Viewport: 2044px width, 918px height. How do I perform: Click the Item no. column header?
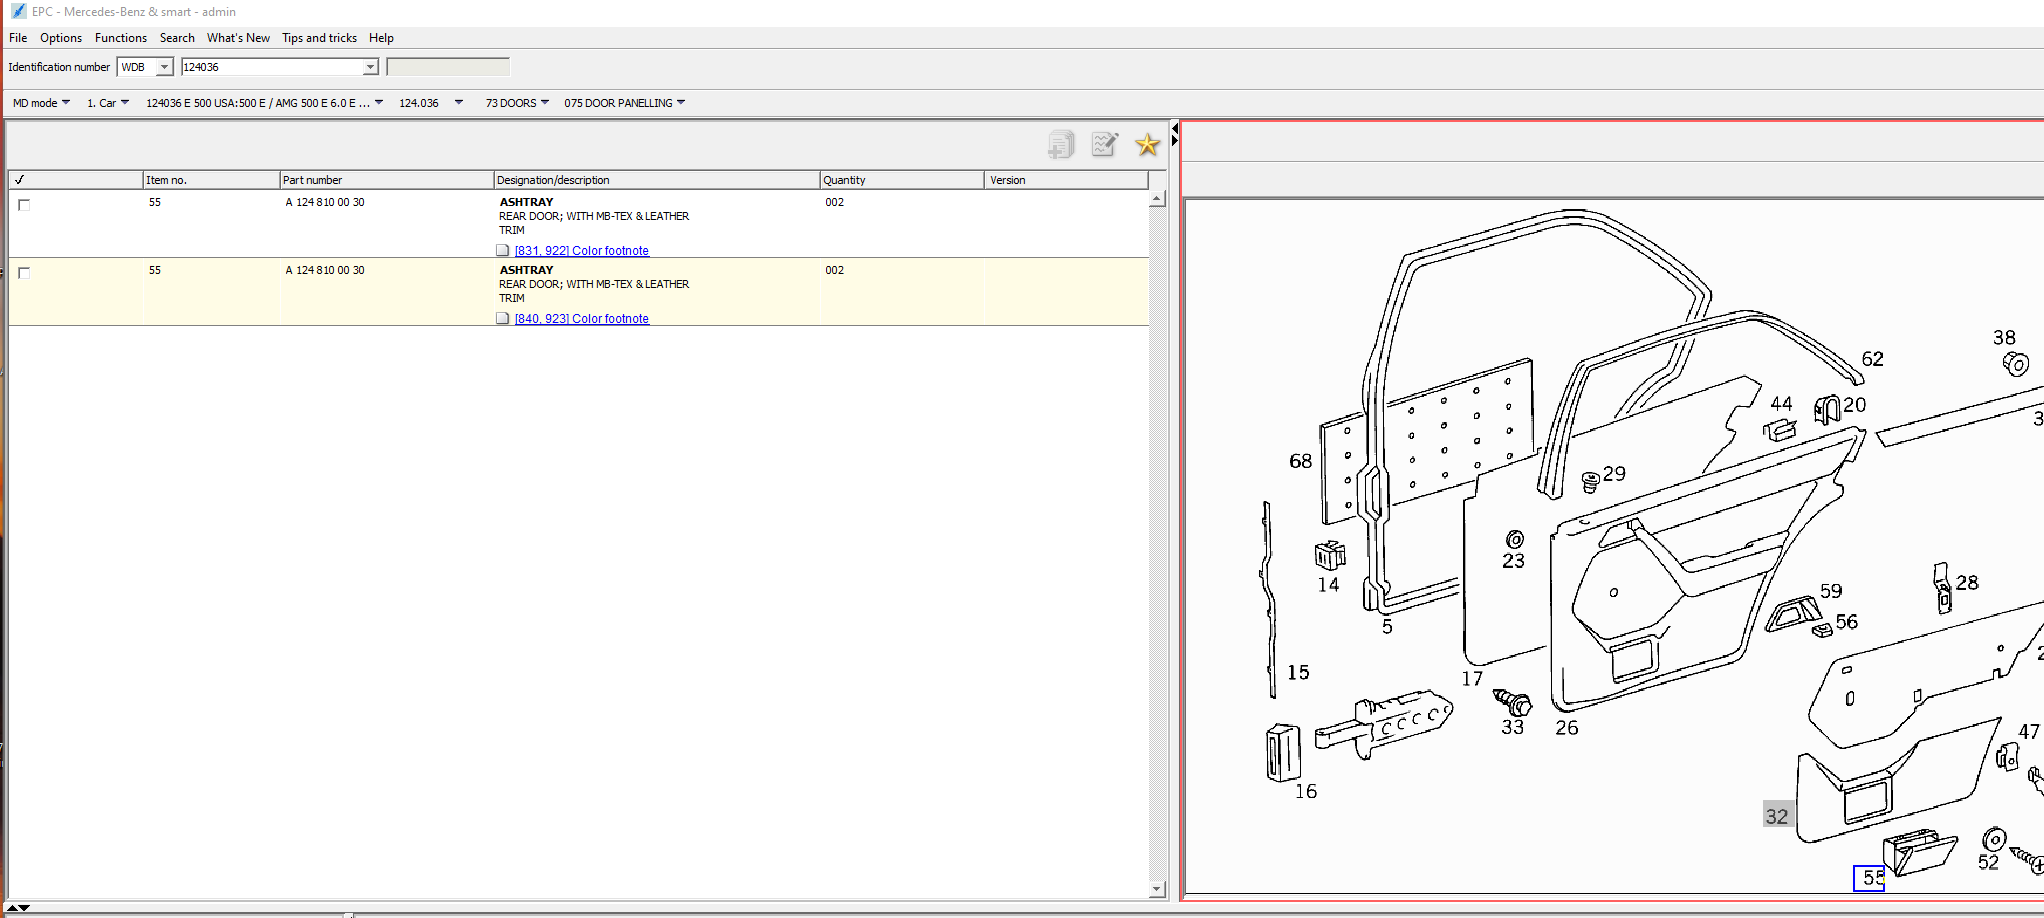tap(210, 180)
